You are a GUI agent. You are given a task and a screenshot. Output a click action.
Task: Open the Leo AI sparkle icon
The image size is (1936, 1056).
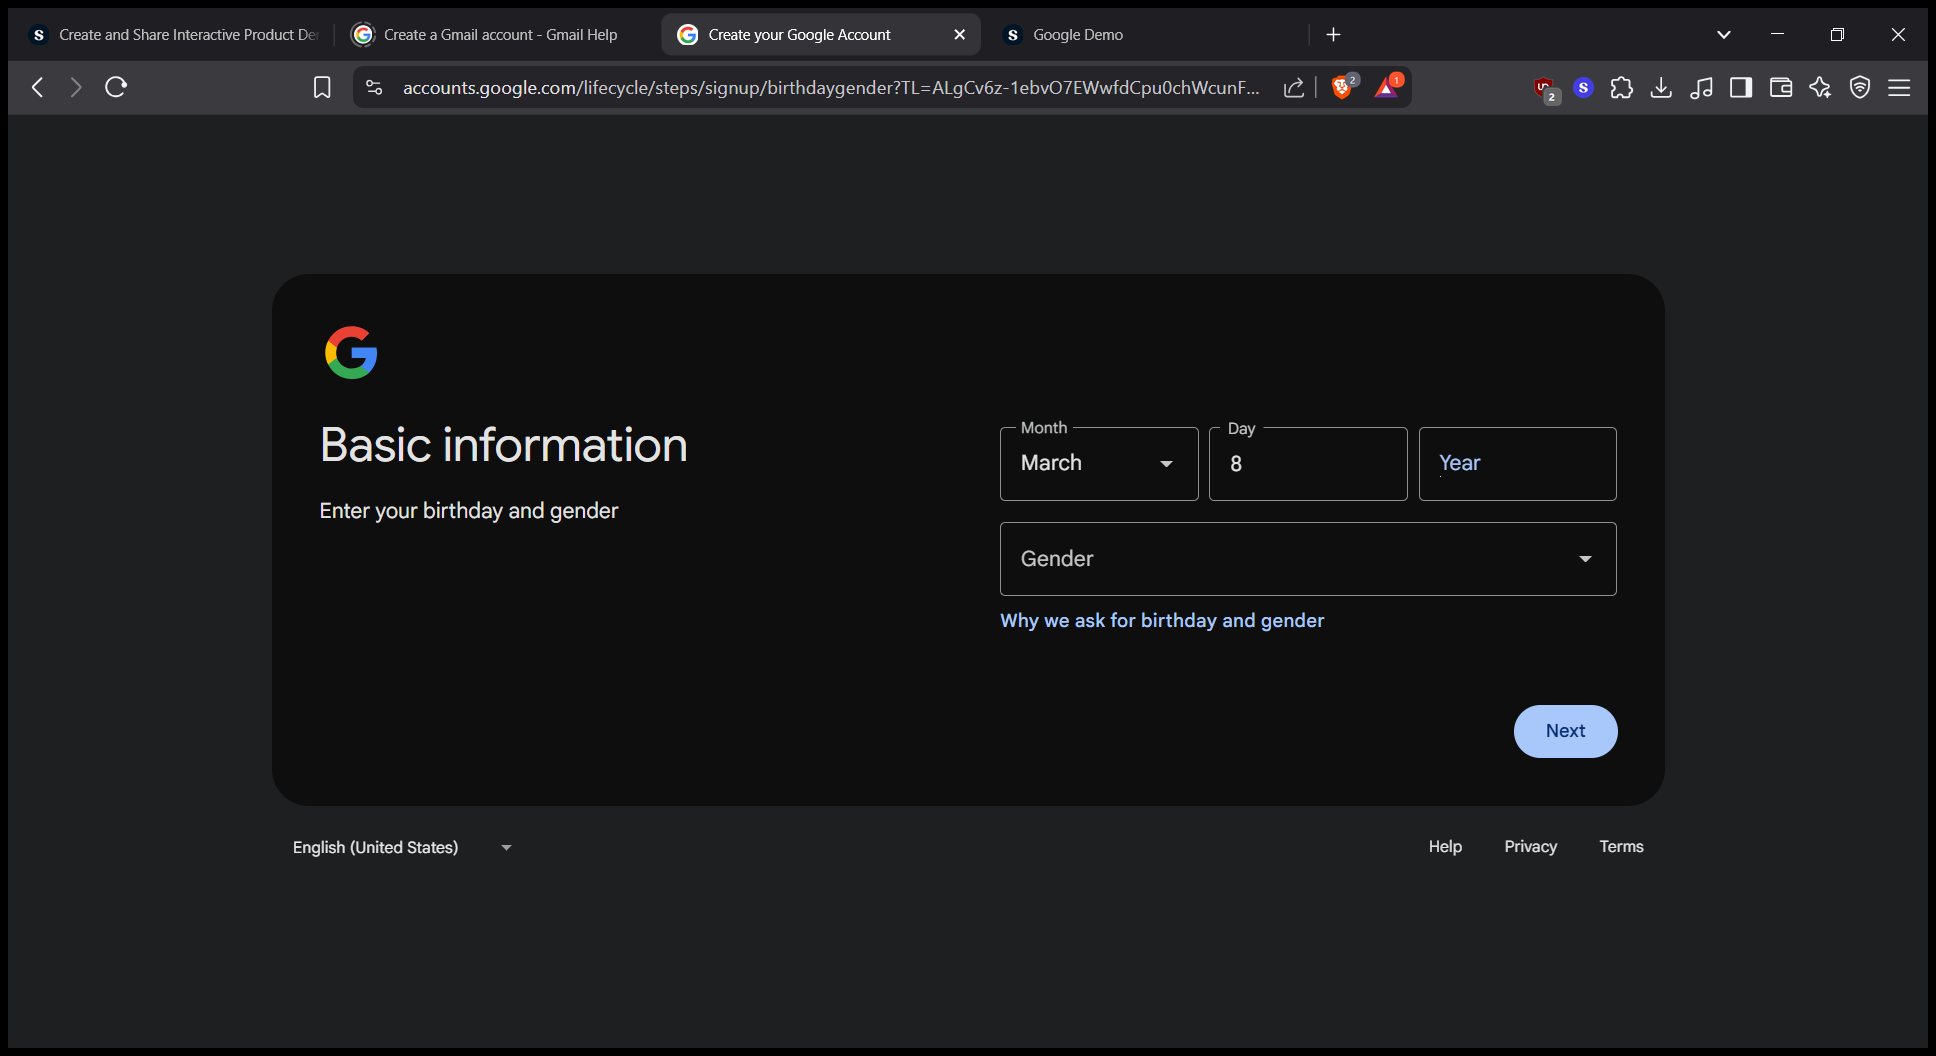pyautogui.click(x=1820, y=88)
